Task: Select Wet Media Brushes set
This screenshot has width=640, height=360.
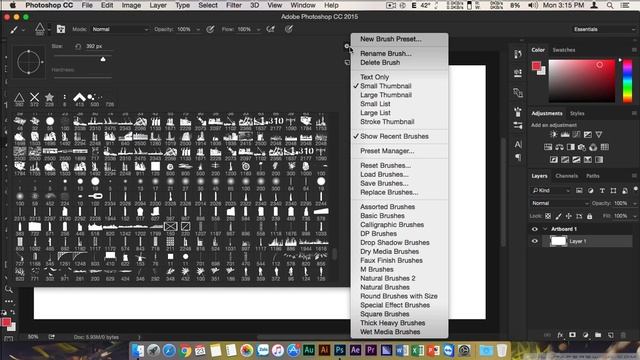Action: click(390, 332)
